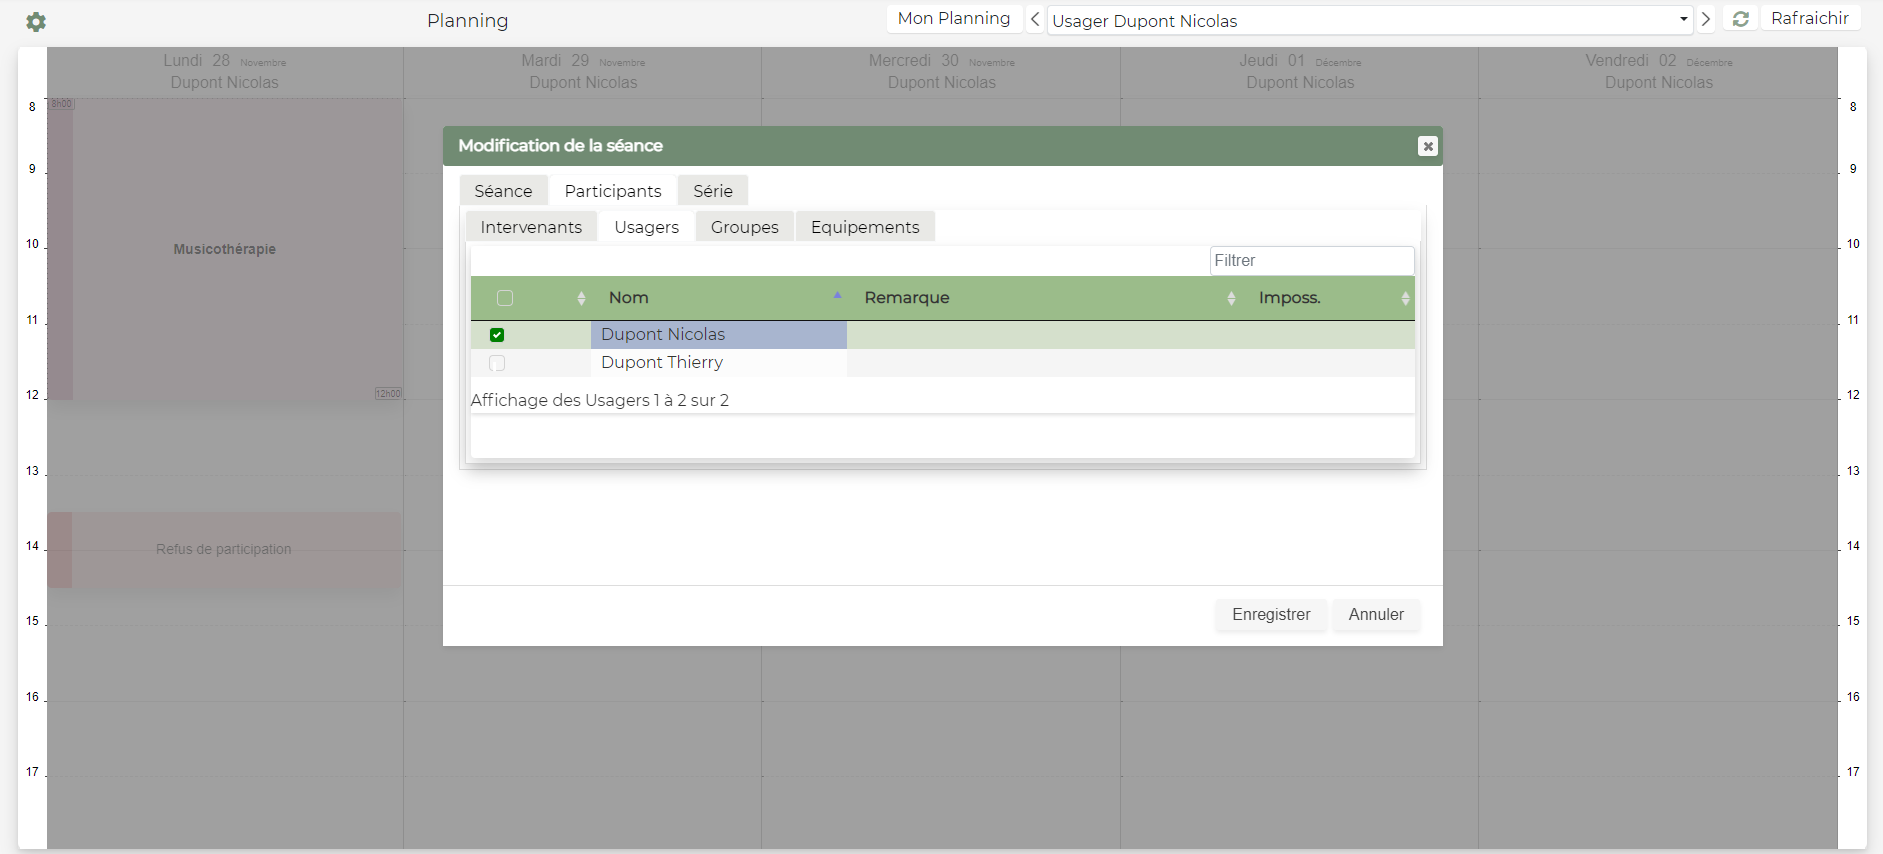1883x854 pixels.
Task: Sort by Nom column arrow
Action: pyautogui.click(x=837, y=296)
